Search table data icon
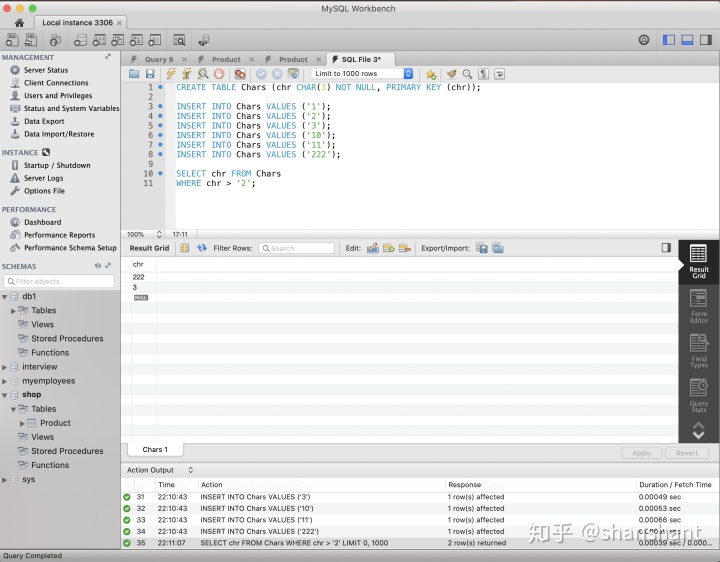The height and width of the screenshot is (562, 720). pos(179,40)
